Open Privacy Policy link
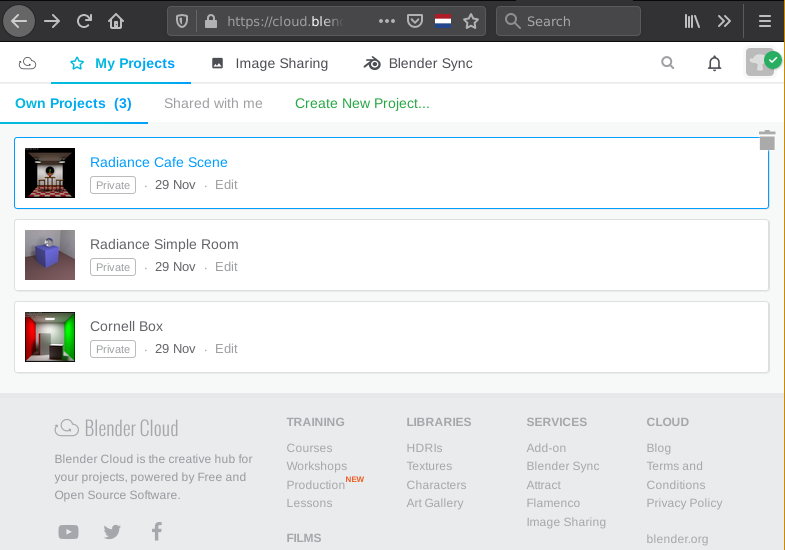The image size is (785, 550). coord(684,503)
